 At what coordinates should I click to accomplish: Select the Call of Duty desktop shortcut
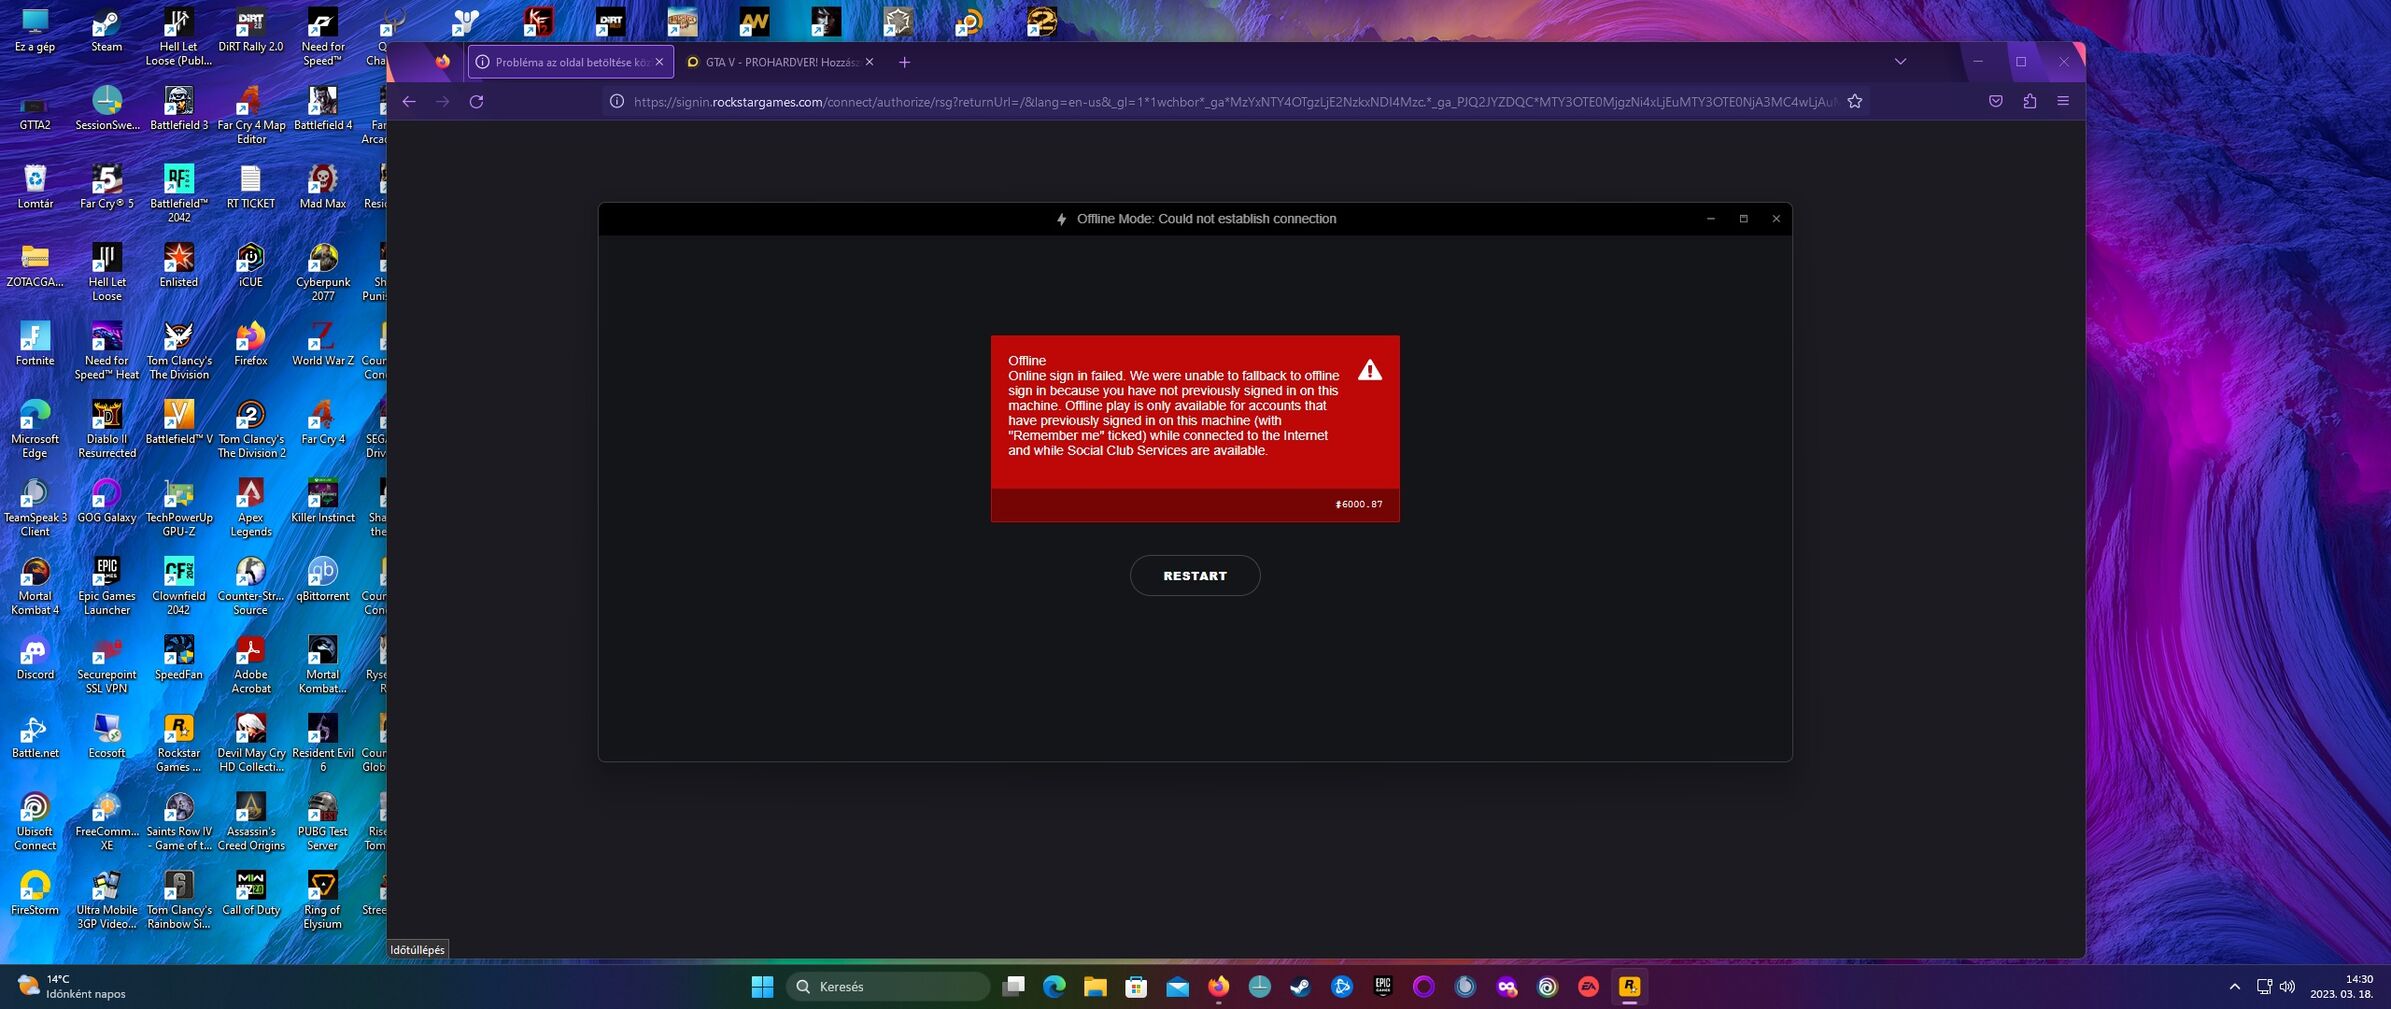[251, 894]
